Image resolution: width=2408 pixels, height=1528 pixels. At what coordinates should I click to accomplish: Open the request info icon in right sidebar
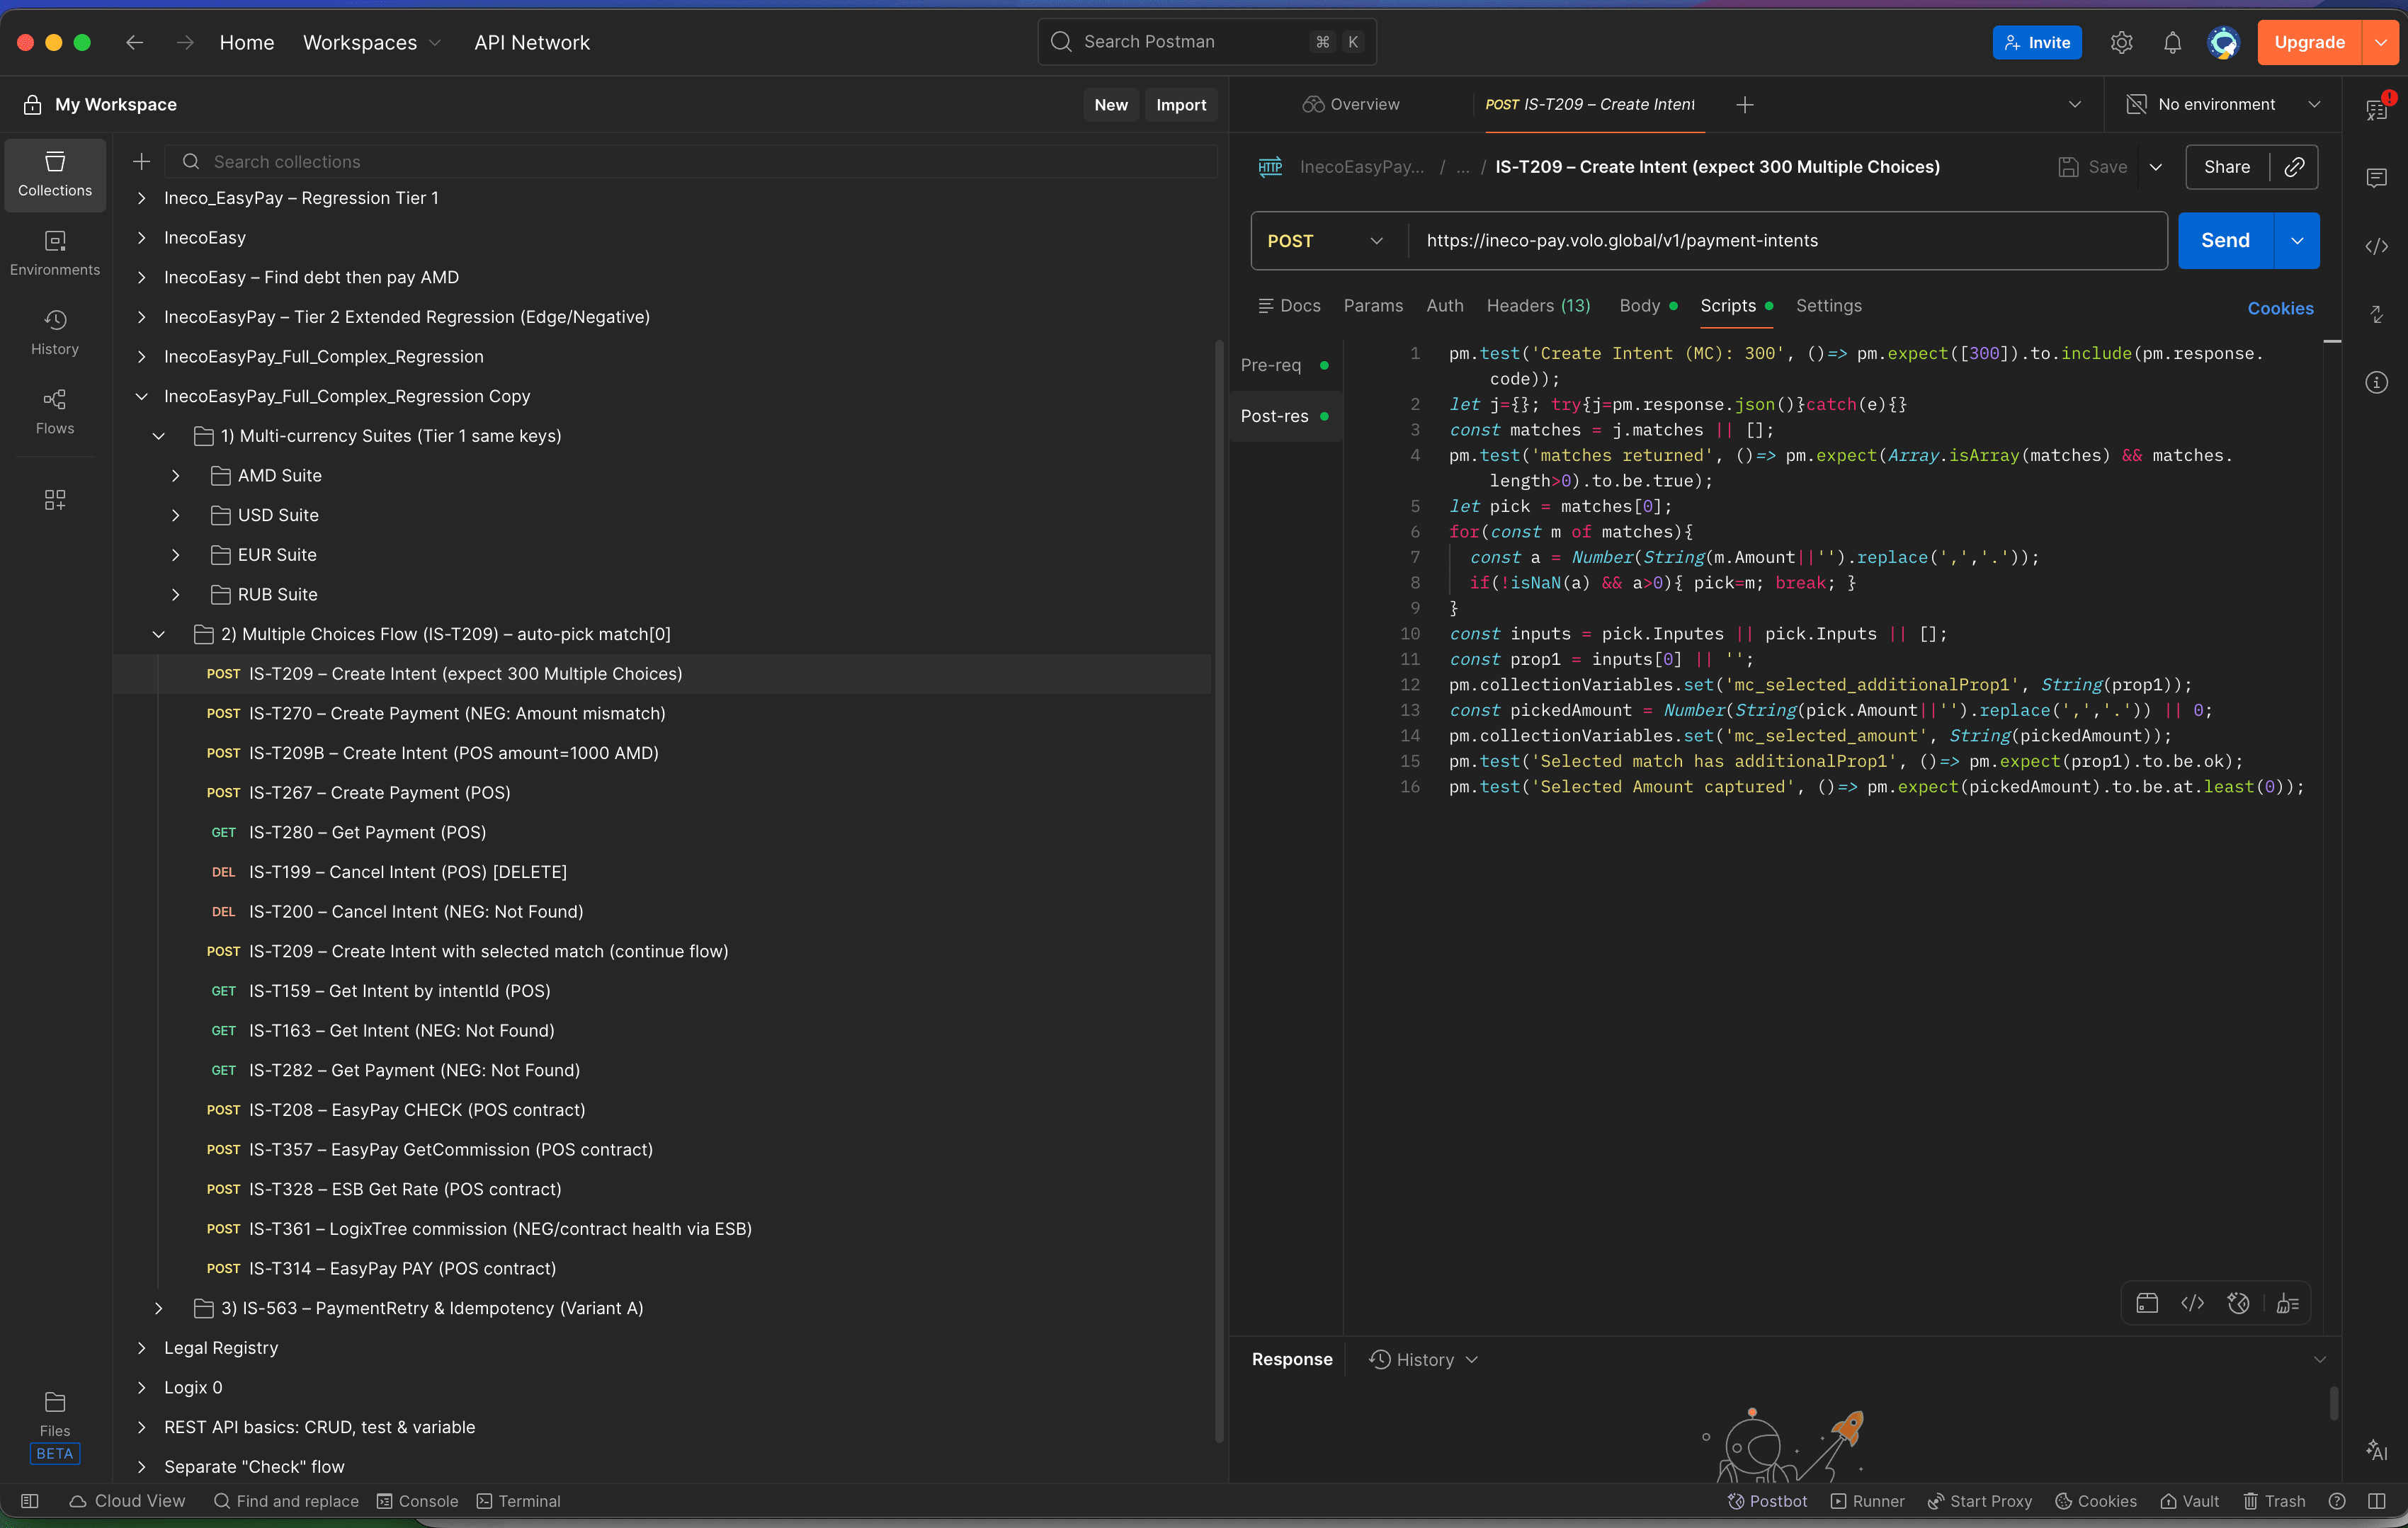(x=2376, y=382)
